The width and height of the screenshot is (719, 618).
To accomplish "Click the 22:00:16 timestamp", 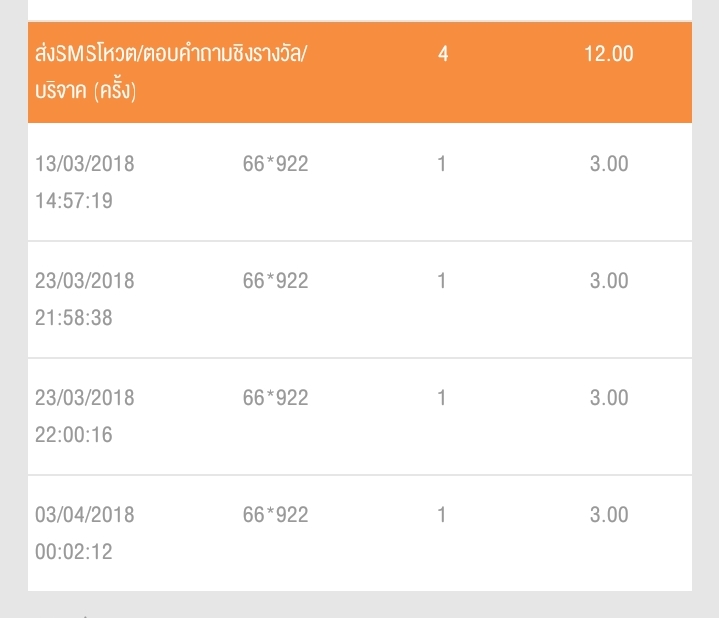I will 74,435.
